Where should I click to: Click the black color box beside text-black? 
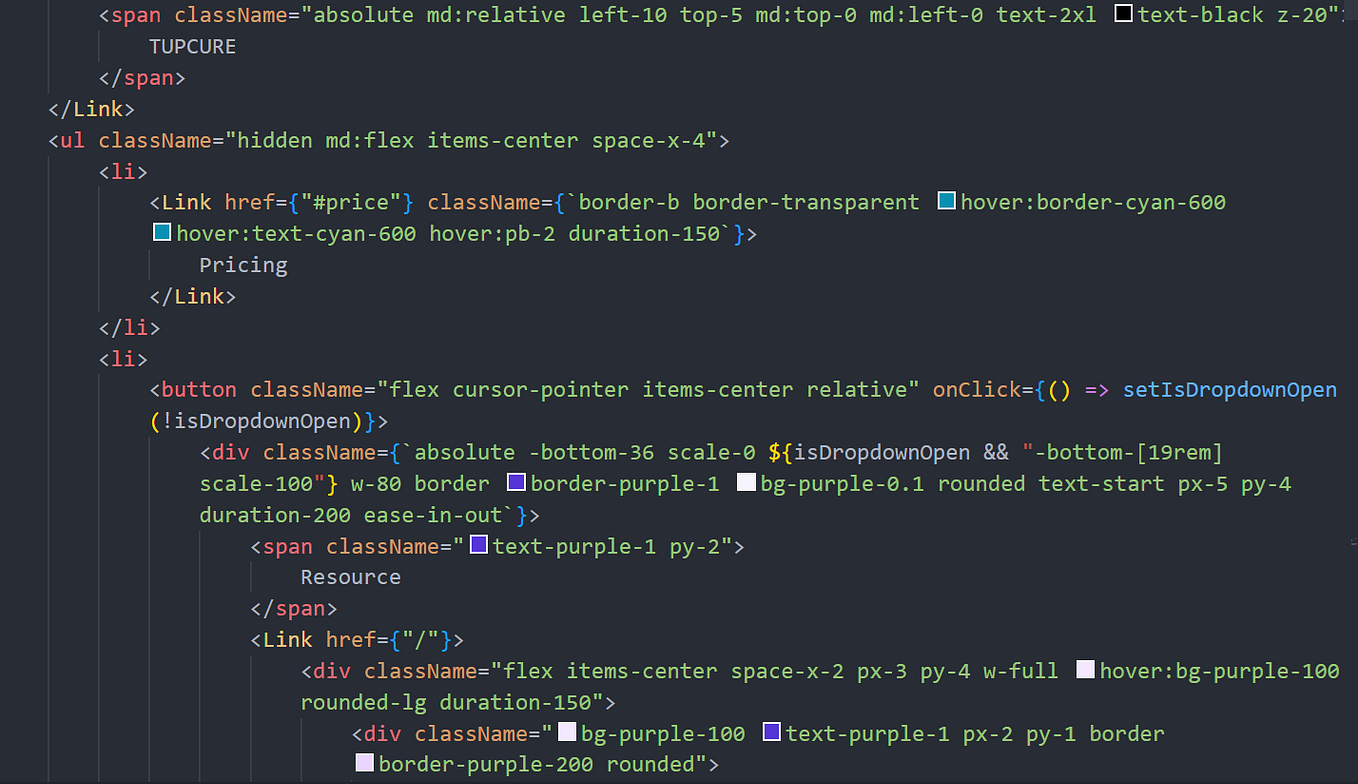coord(1123,13)
